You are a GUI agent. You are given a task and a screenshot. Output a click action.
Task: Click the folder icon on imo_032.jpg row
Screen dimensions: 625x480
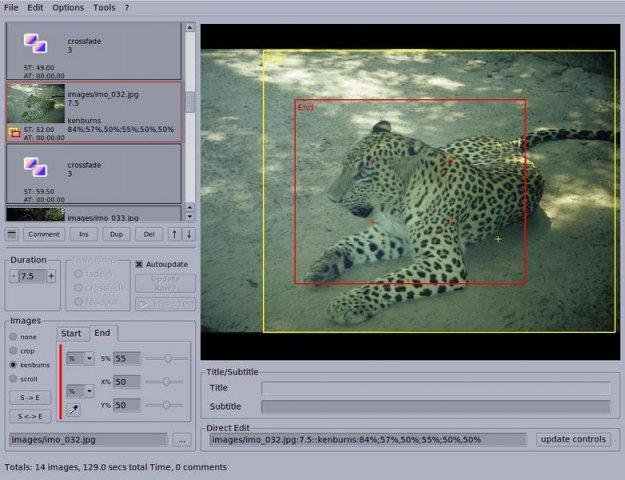(14, 131)
